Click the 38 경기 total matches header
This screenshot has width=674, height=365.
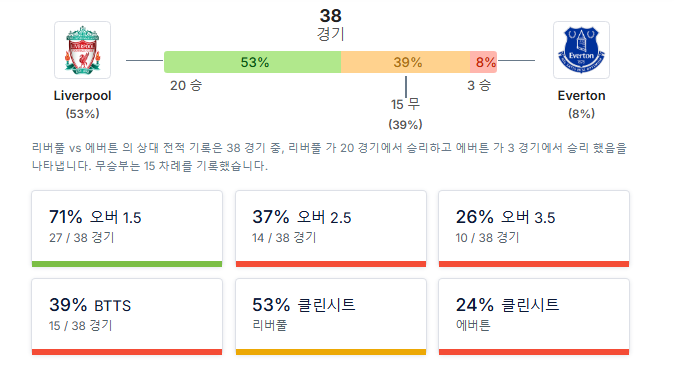(x=331, y=25)
